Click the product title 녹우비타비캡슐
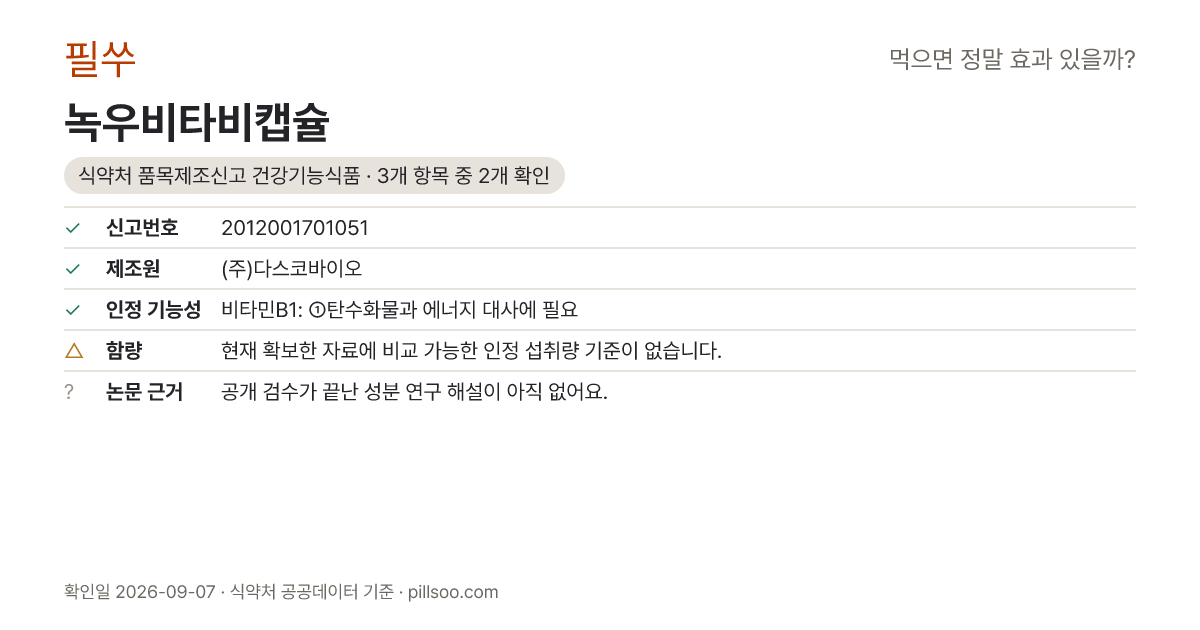Screen dimensions: 1200x630 tap(197, 123)
